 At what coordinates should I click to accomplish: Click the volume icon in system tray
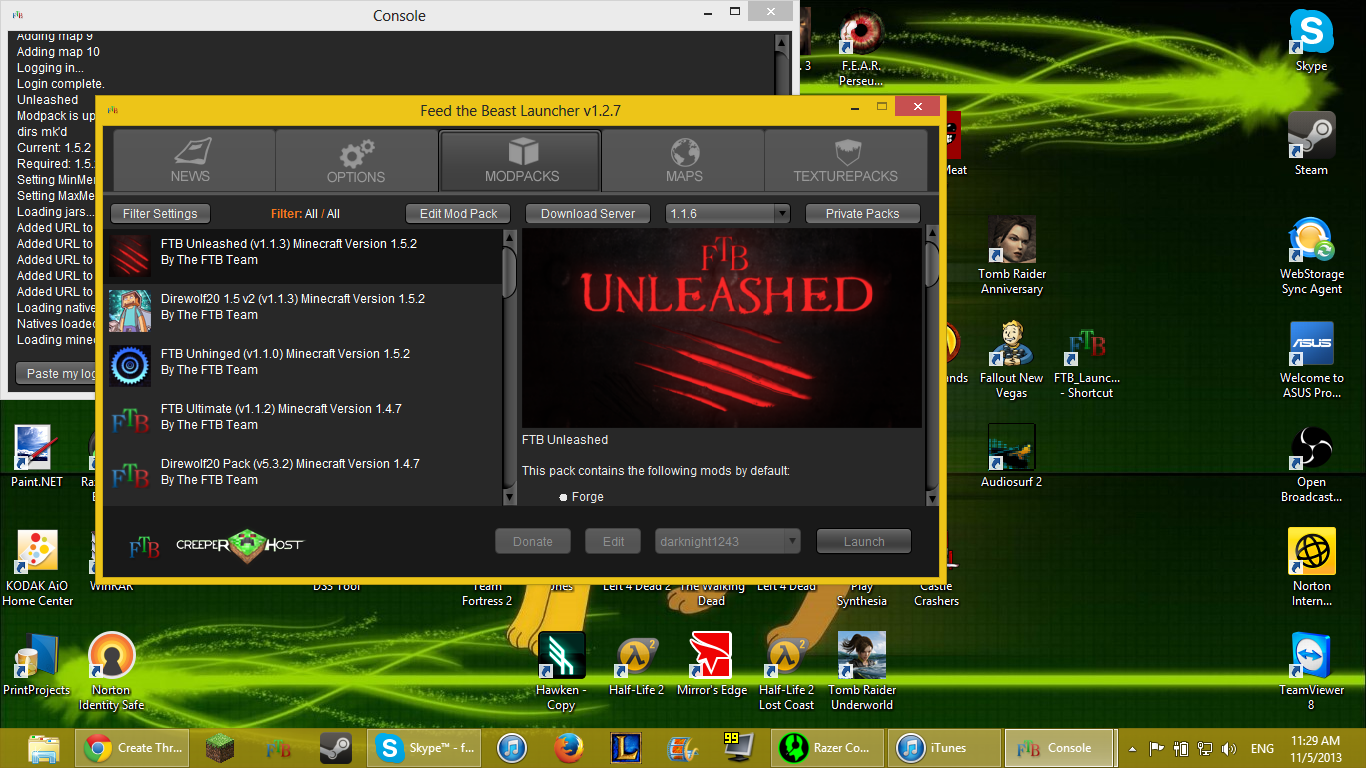coord(1228,748)
